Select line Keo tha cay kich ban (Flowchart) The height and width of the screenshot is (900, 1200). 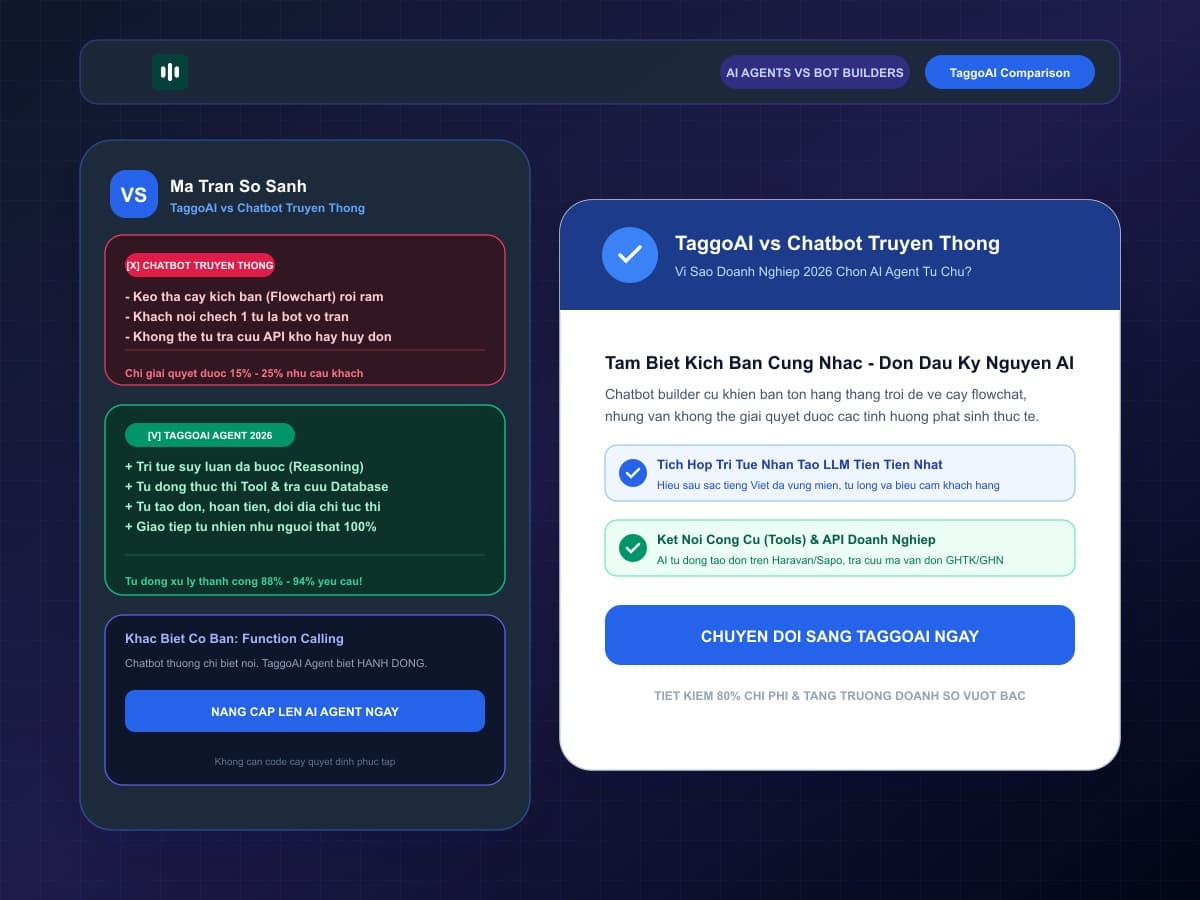pos(254,296)
